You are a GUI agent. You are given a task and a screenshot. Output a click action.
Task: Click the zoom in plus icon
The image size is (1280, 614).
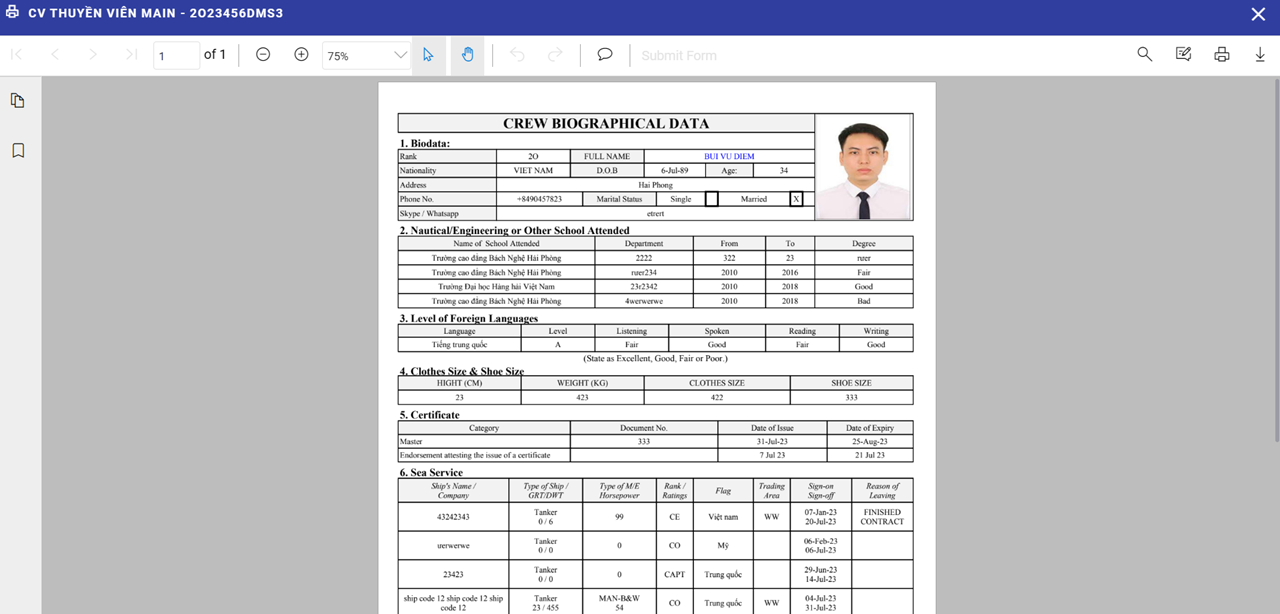click(301, 55)
